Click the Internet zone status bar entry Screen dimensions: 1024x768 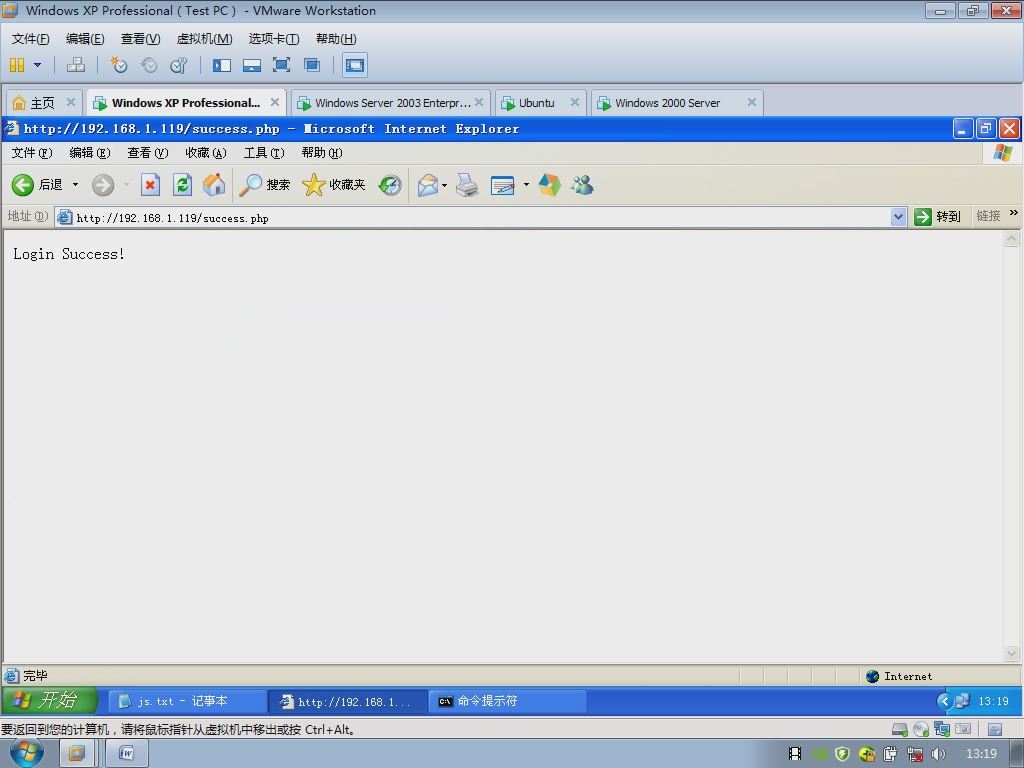pos(899,676)
